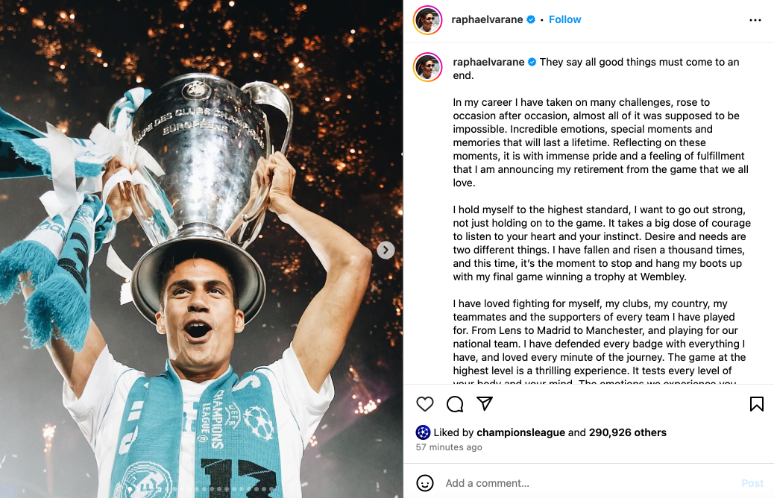Click the main trophy photo
Image resolution: width=774 pixels, height=498 pixels.
[200, 250]
